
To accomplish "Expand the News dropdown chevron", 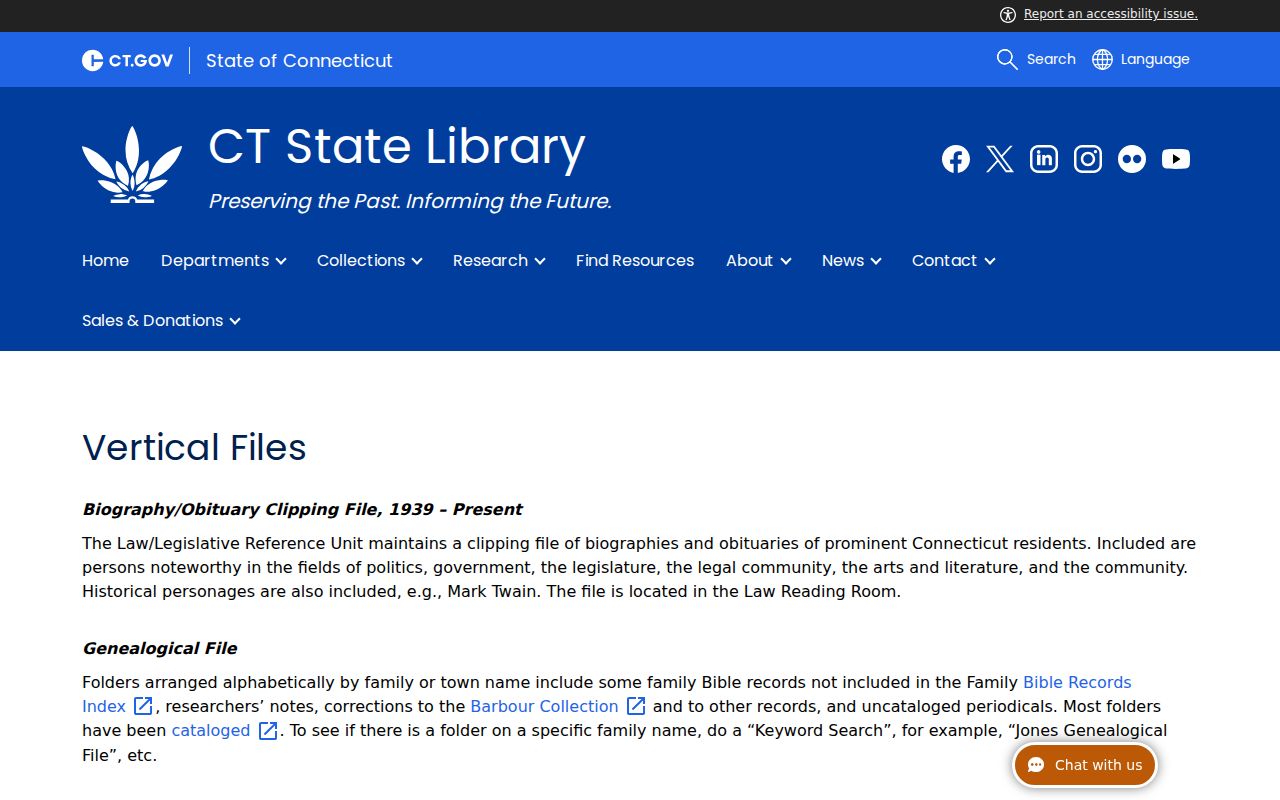I will click(x=876, y=261).
